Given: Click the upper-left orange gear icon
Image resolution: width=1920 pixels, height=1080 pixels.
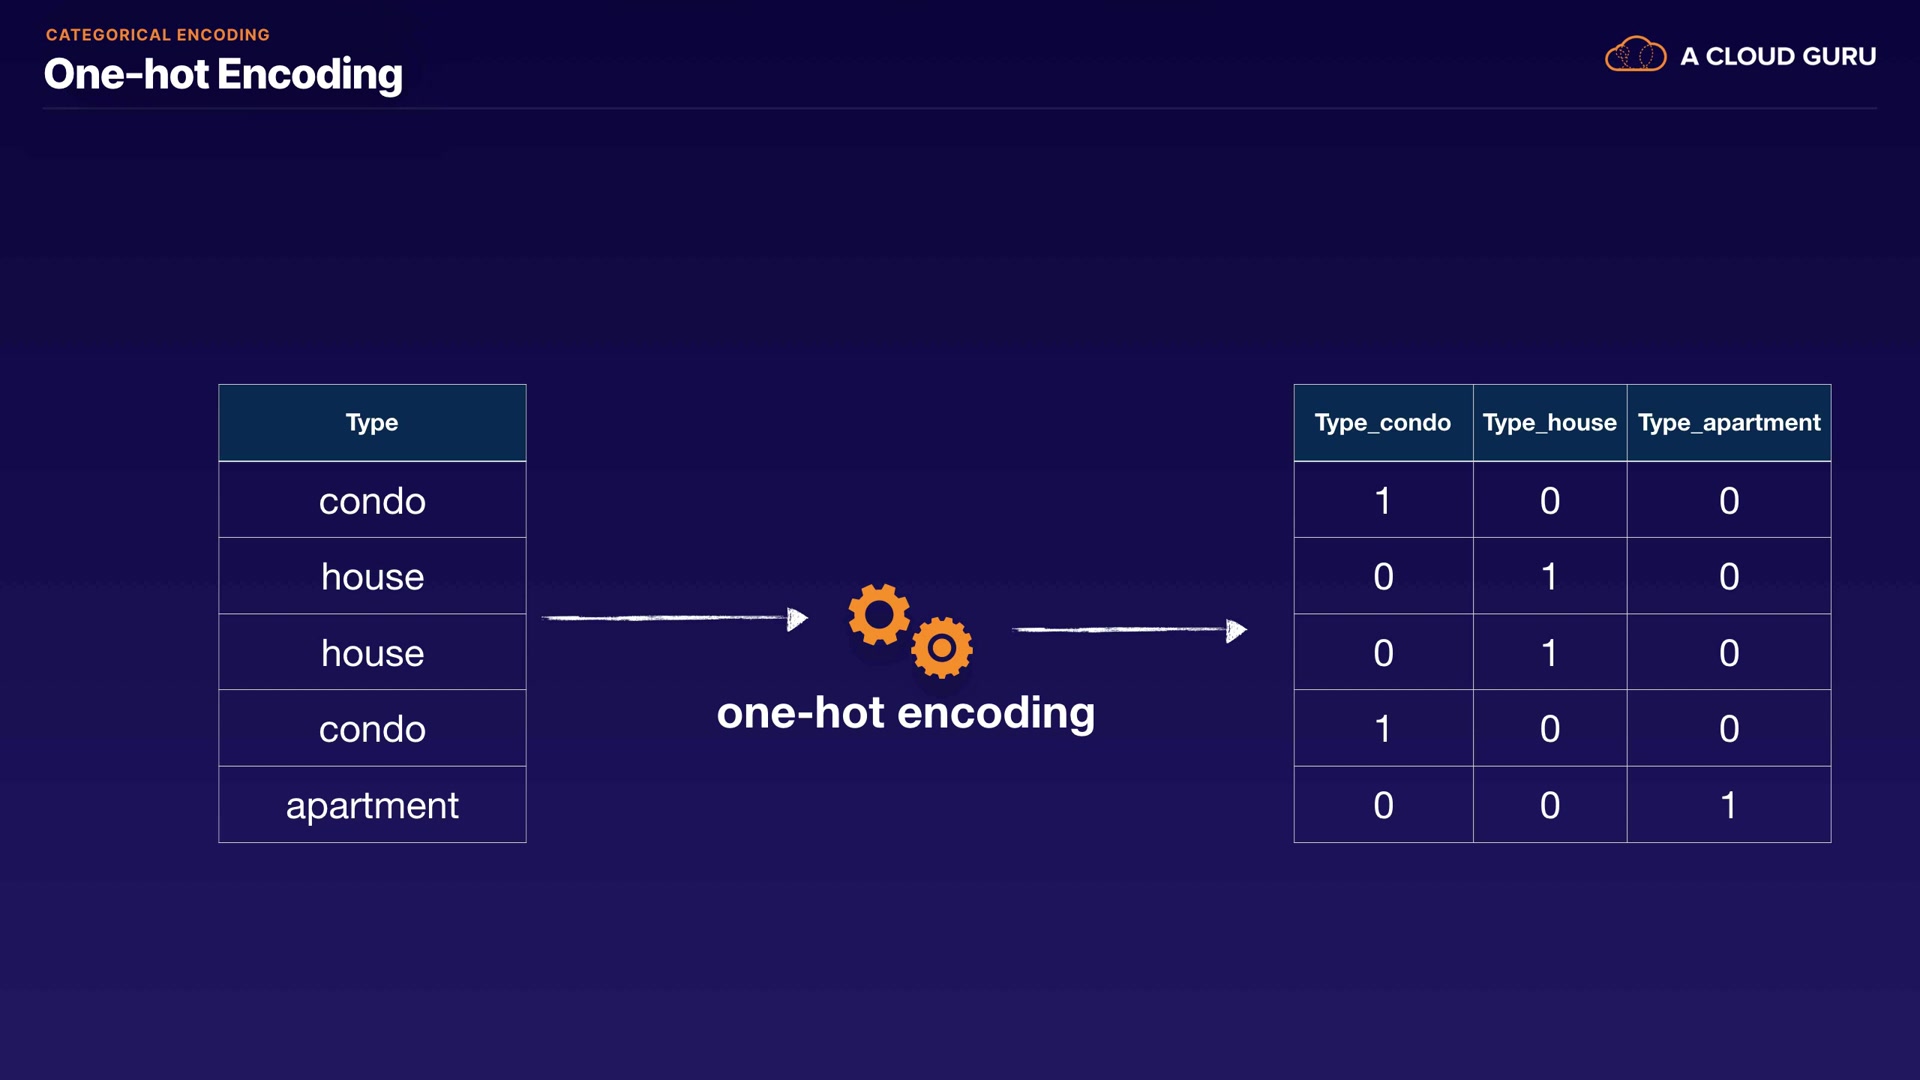Looking at the screenshot, I should pyautogui.click(x=878, y=614).
